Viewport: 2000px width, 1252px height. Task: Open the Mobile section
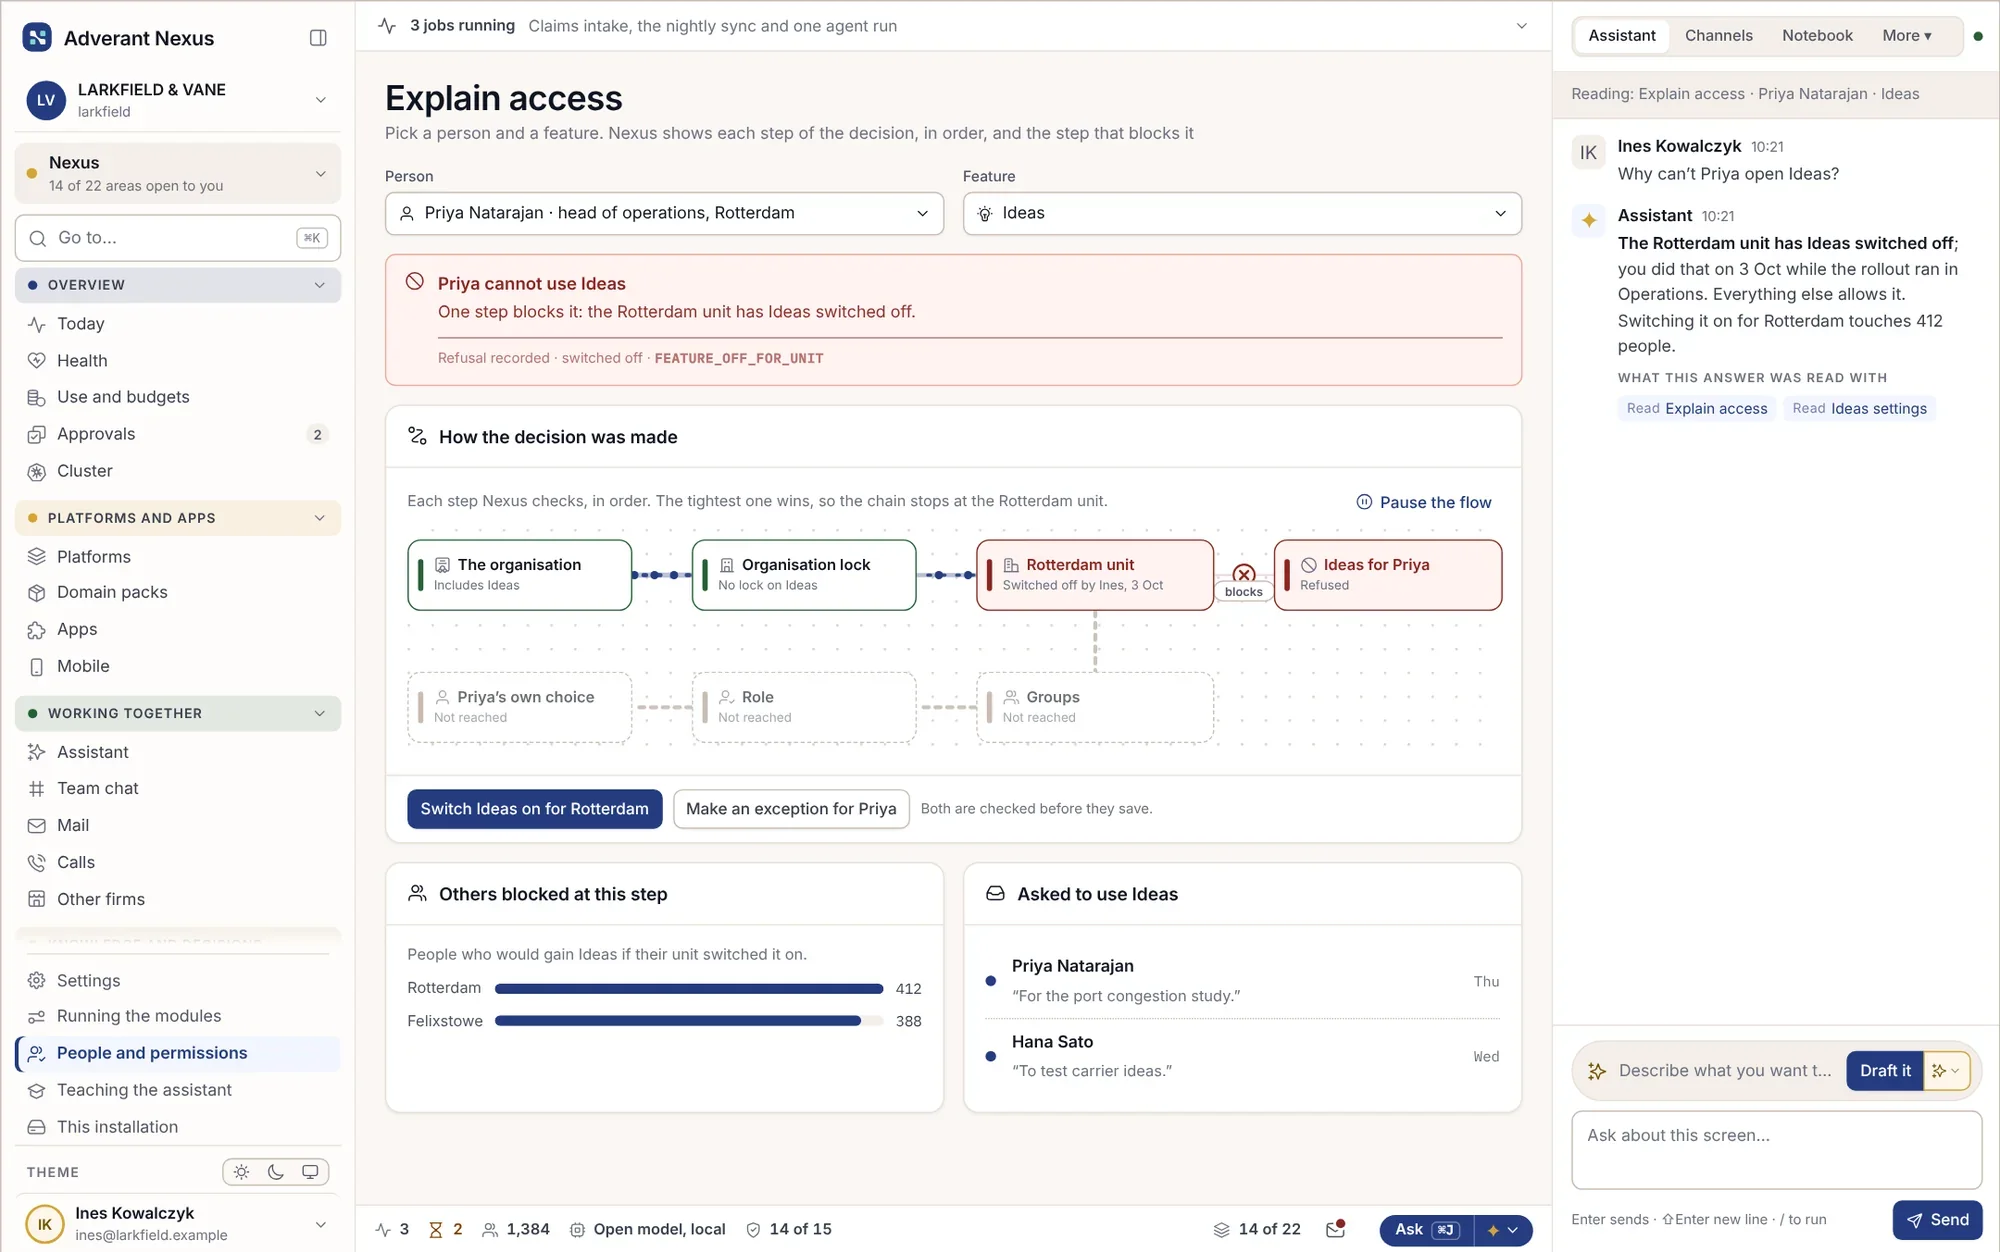tap(178, 666)
